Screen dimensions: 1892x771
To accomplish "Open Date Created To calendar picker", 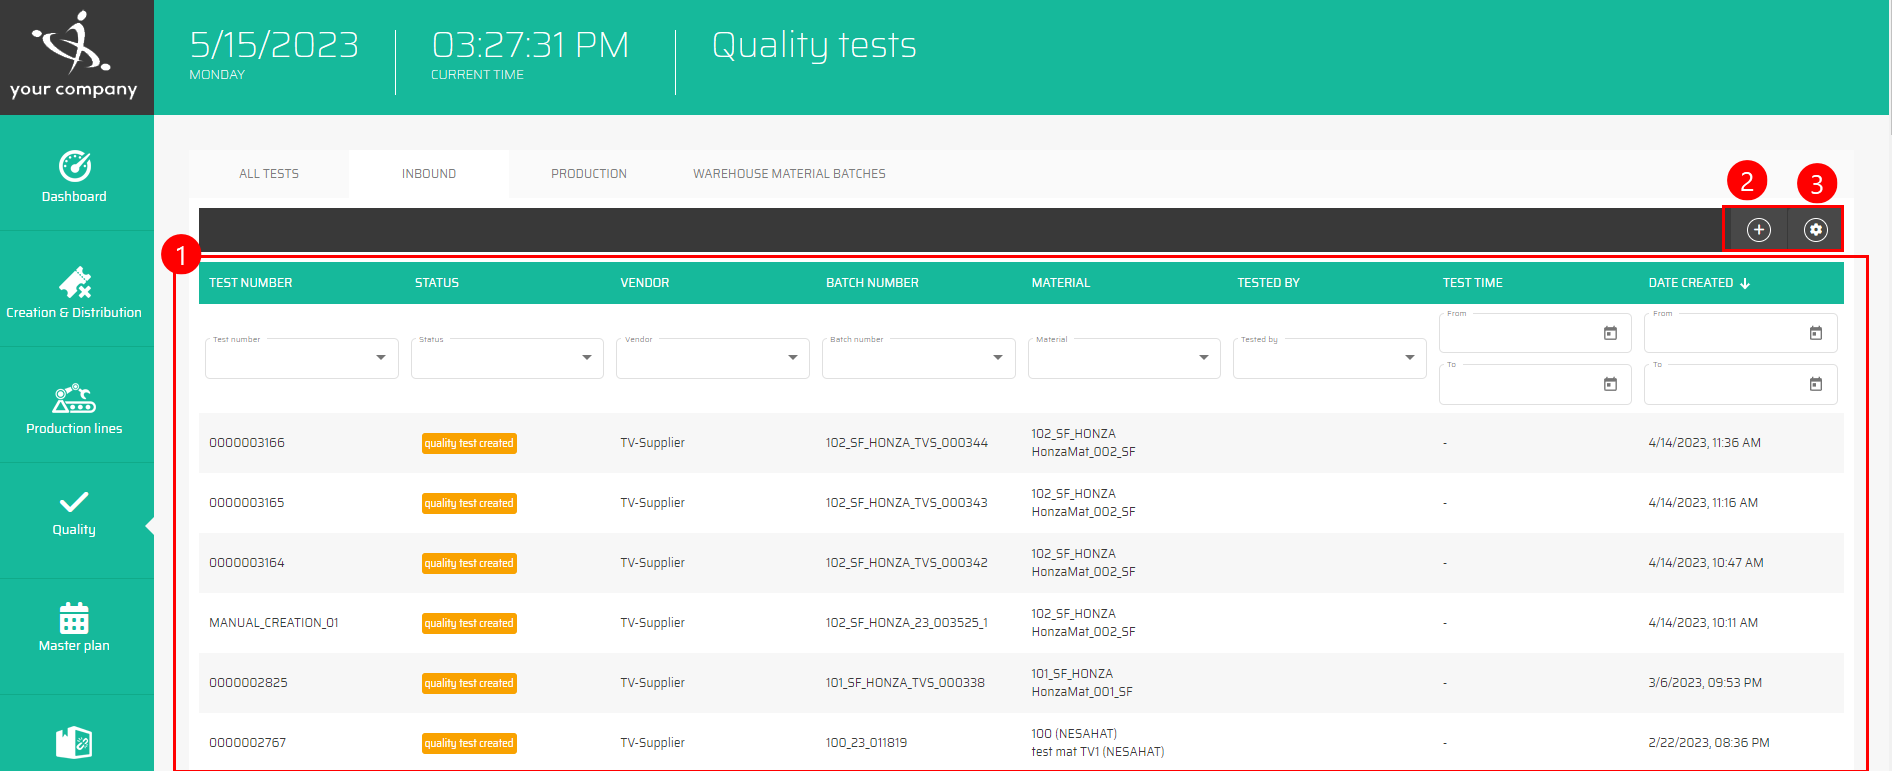I will (1815, 385).
